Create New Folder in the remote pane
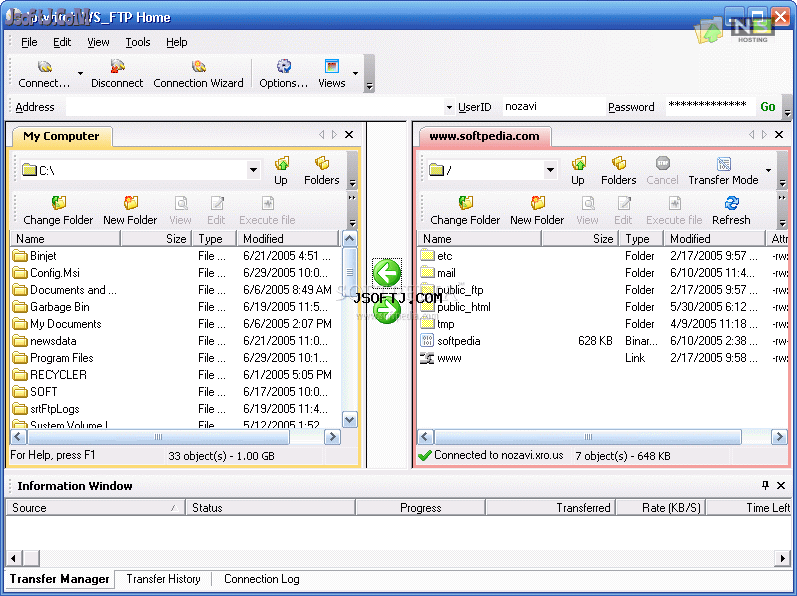The image size is (797, 596). [537, 211]
